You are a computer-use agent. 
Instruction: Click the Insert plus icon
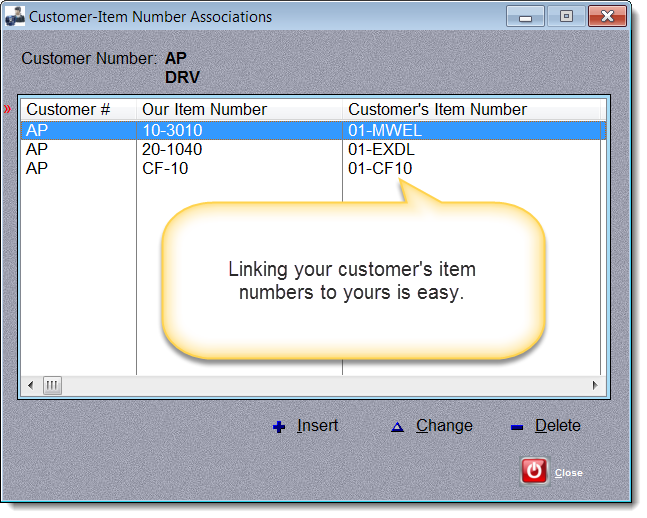click(279, 427)
